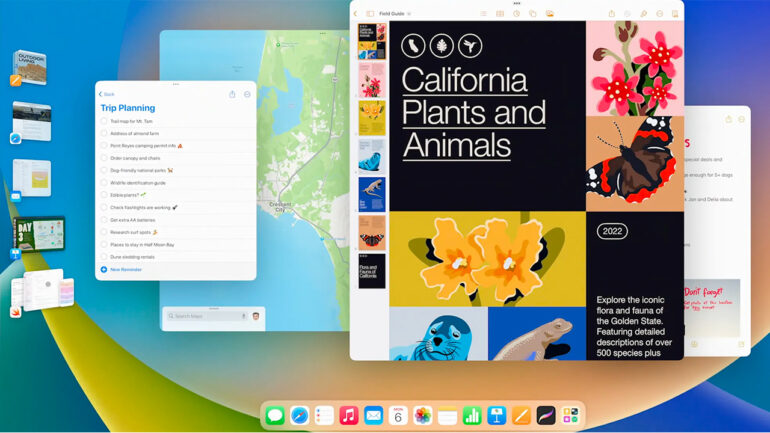This screenshot has width=770, height=433.
Task: Open the three-dot multitasking menu above Field Guide
Action: [x=517, y=3]
